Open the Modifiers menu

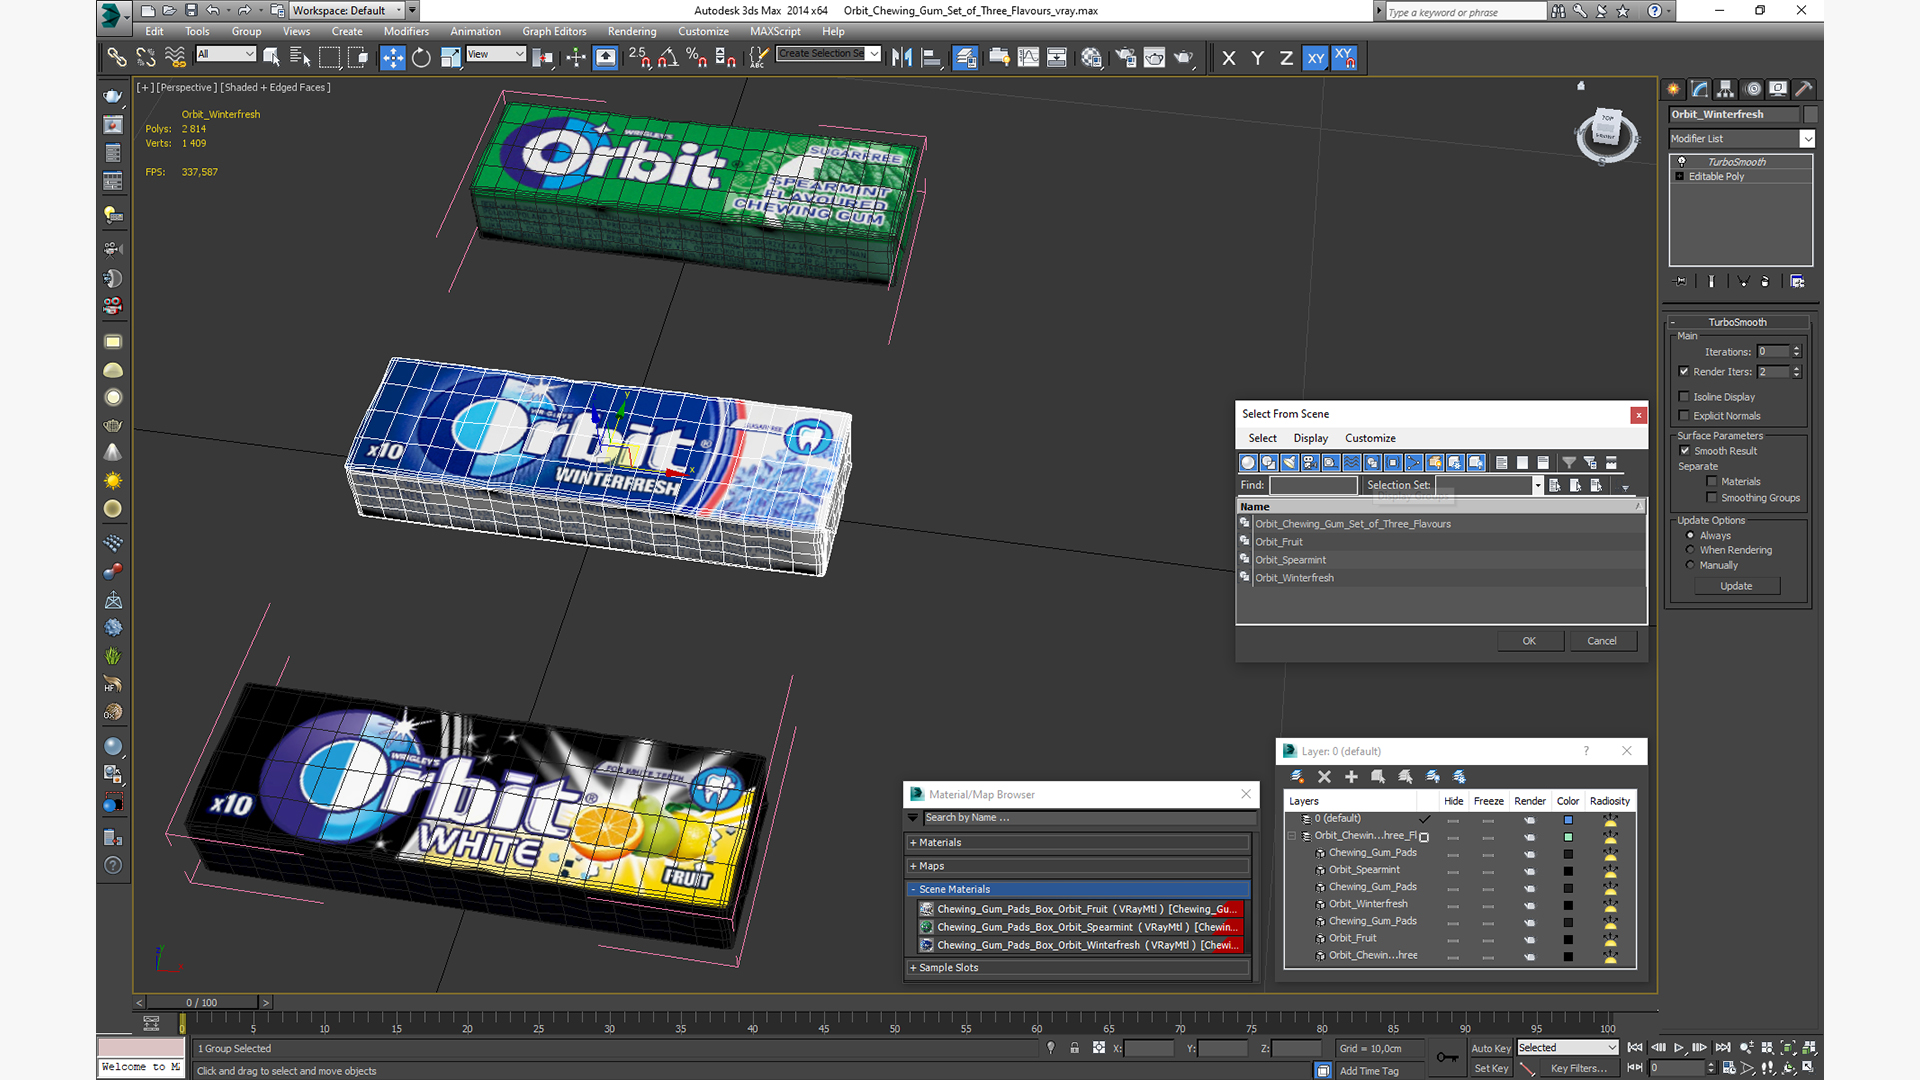pyautogui.click(x=406, y=32)
